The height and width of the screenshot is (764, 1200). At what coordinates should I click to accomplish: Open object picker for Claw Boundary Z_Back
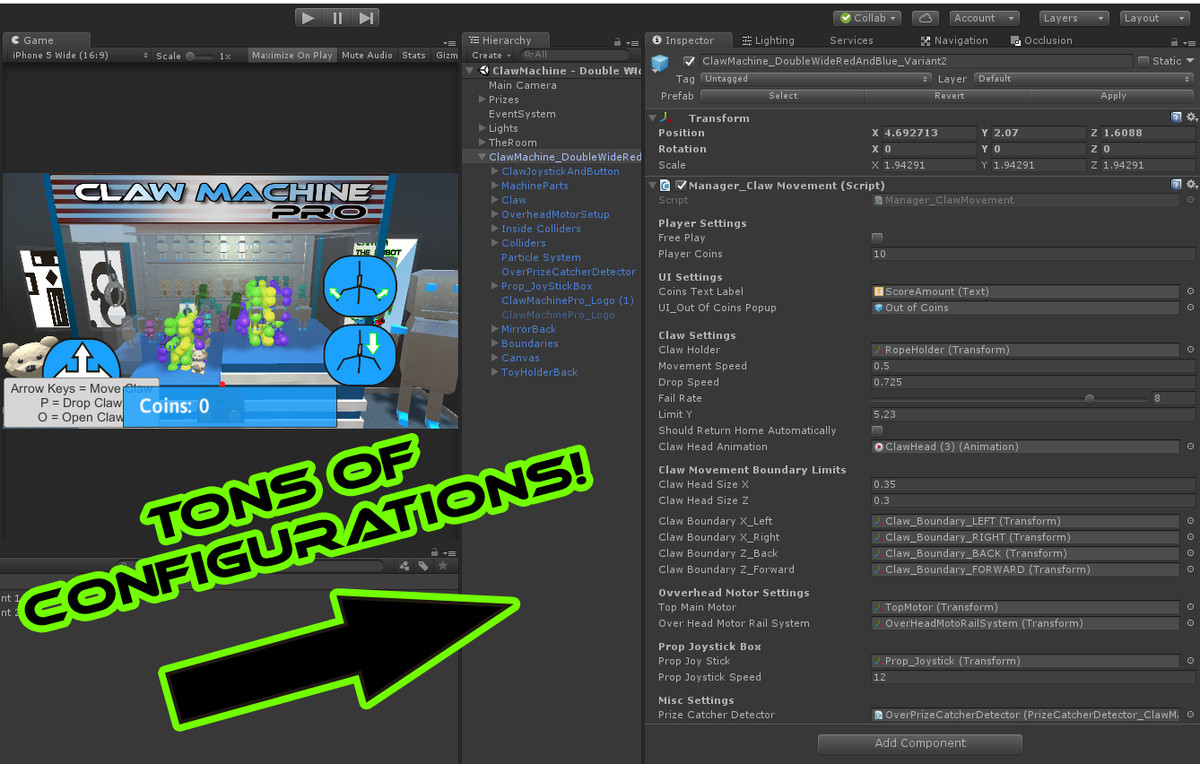click(1190, 553)
